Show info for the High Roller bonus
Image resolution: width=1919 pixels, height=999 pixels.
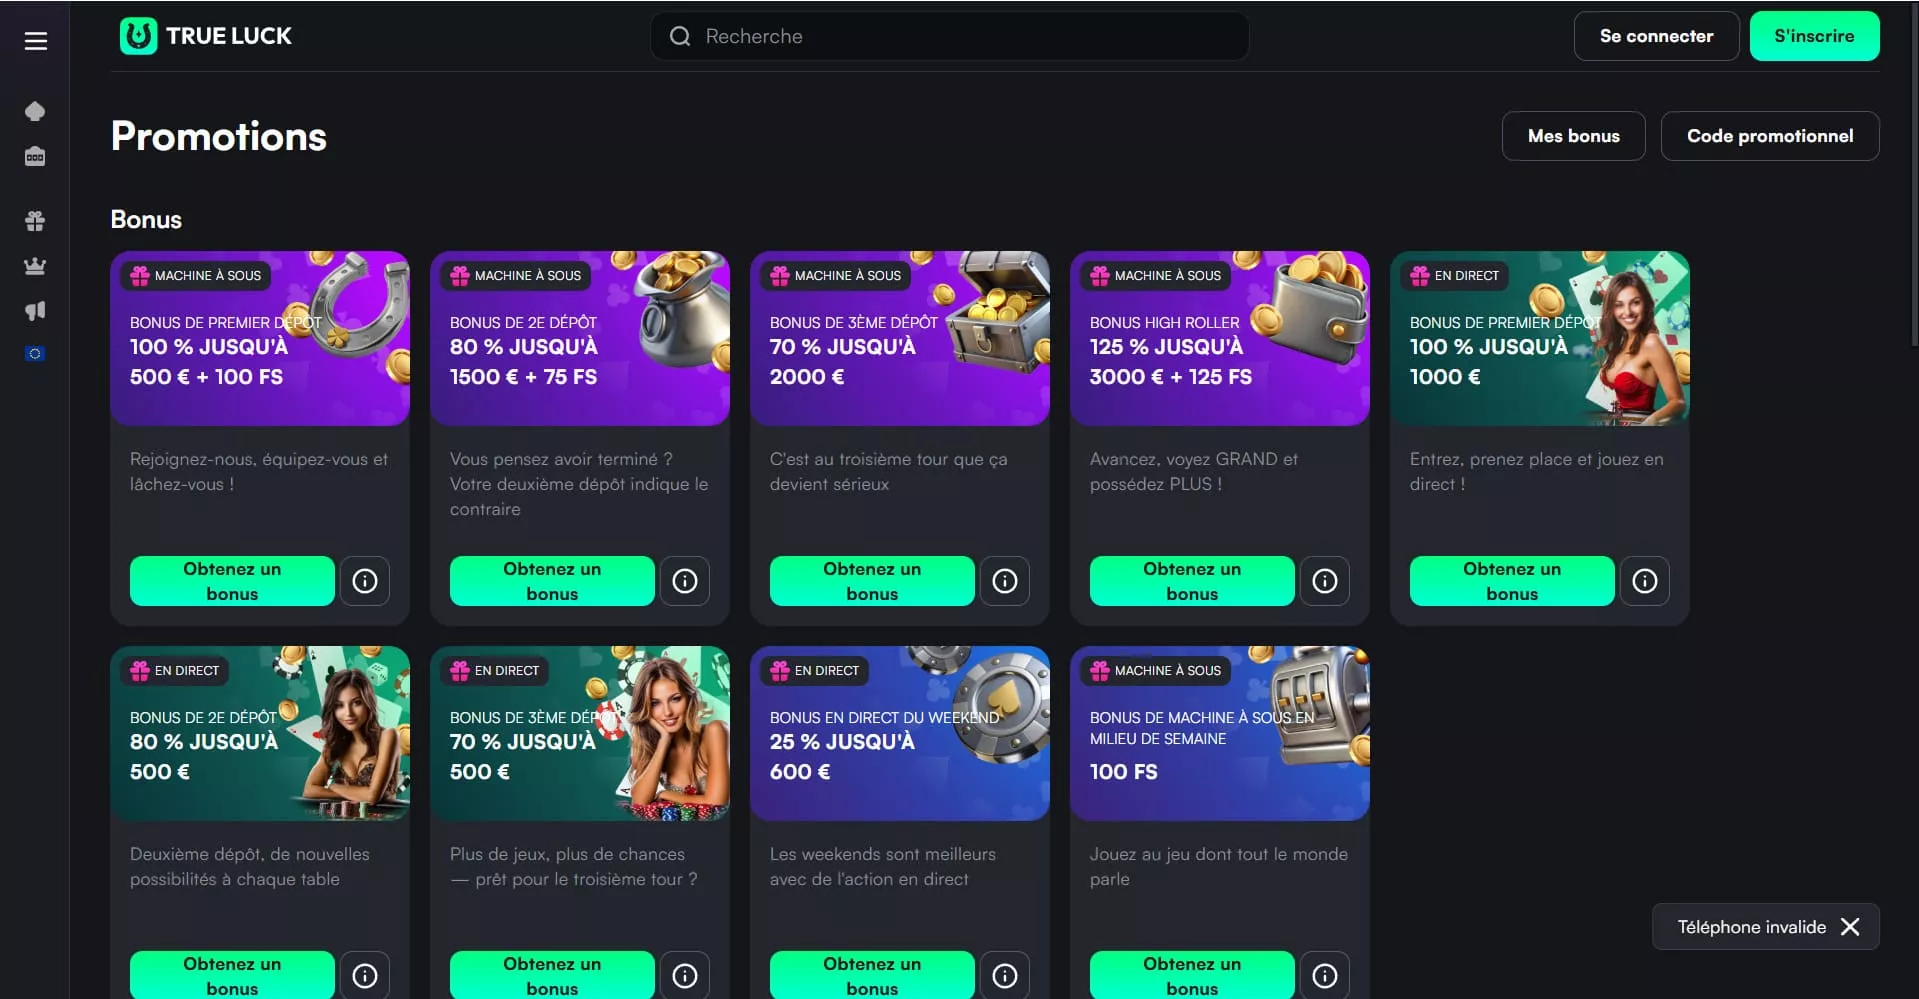[1325, 581]
